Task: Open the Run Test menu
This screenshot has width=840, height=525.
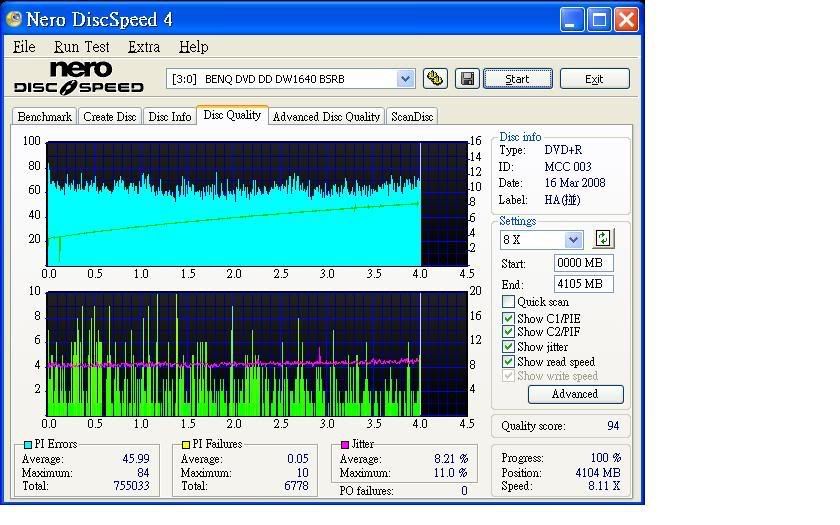Action: [x=81, y=47]
